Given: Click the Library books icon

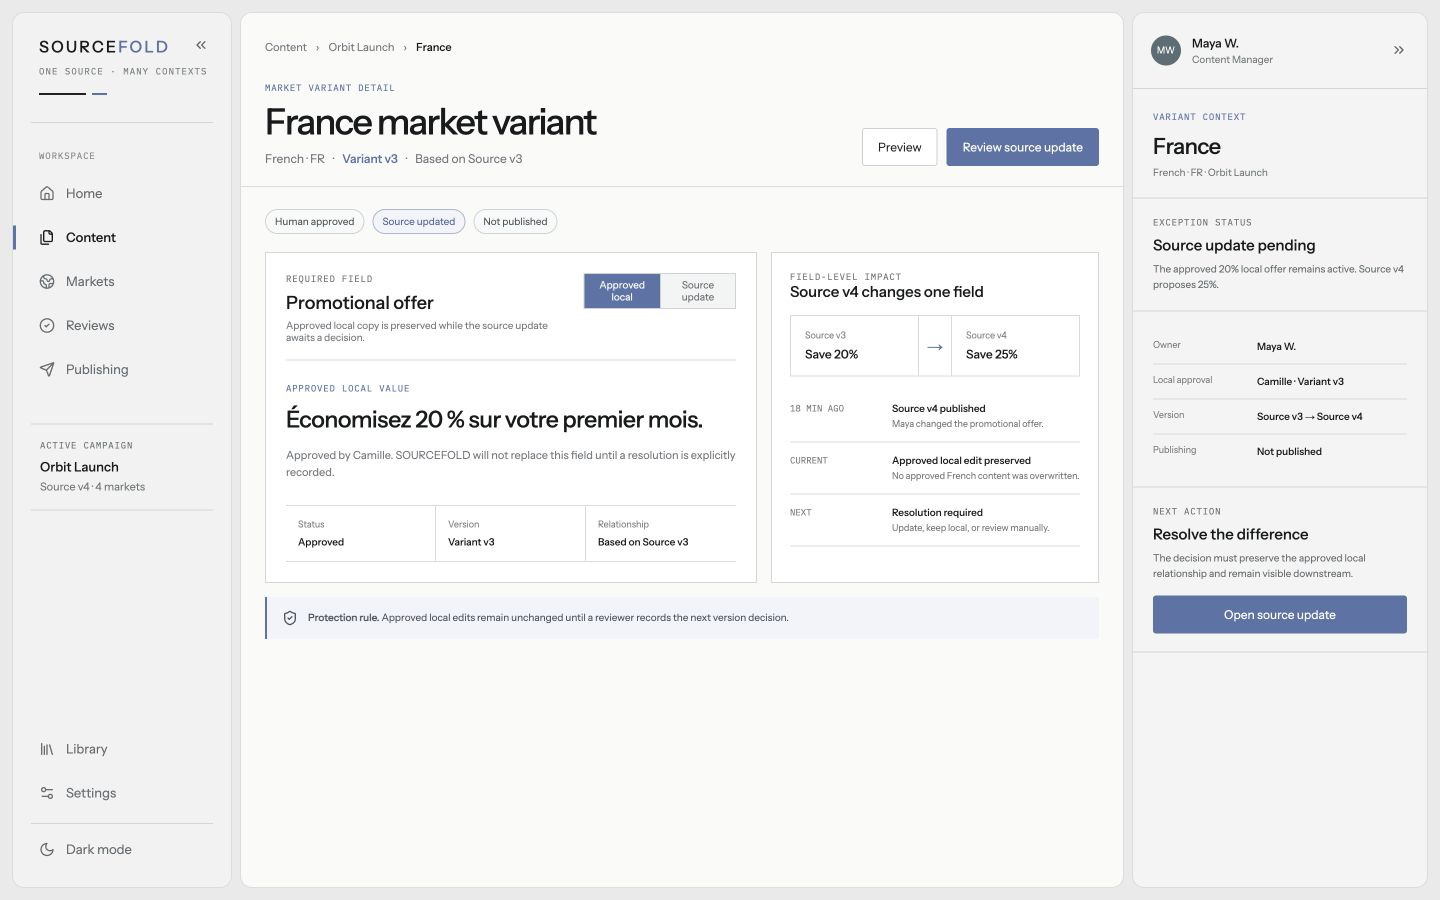Looking at the screenshot, I should (x=47, y=749).
